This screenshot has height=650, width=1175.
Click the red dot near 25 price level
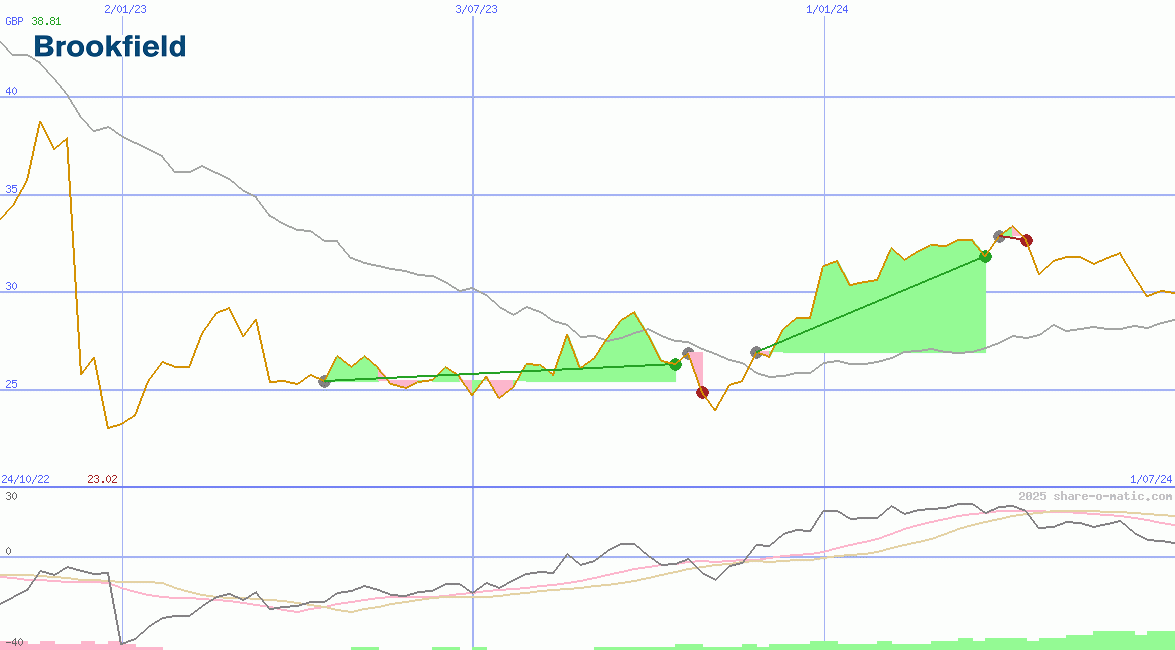click(702, 392)
